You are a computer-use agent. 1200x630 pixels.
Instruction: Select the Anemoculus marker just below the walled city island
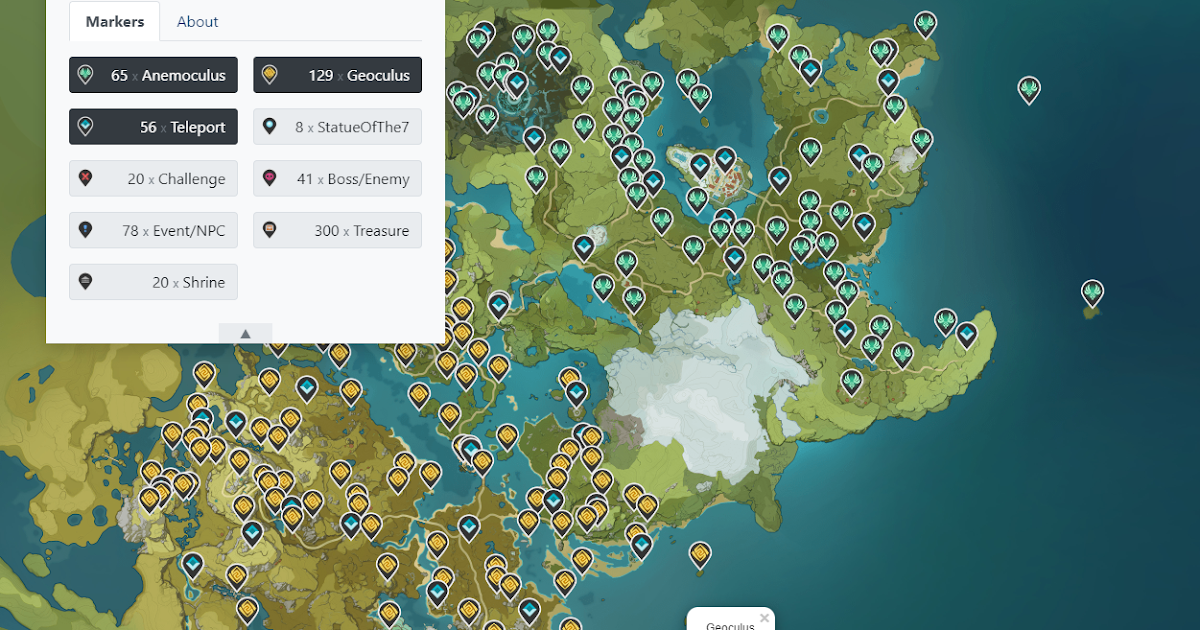click(697, 200)
